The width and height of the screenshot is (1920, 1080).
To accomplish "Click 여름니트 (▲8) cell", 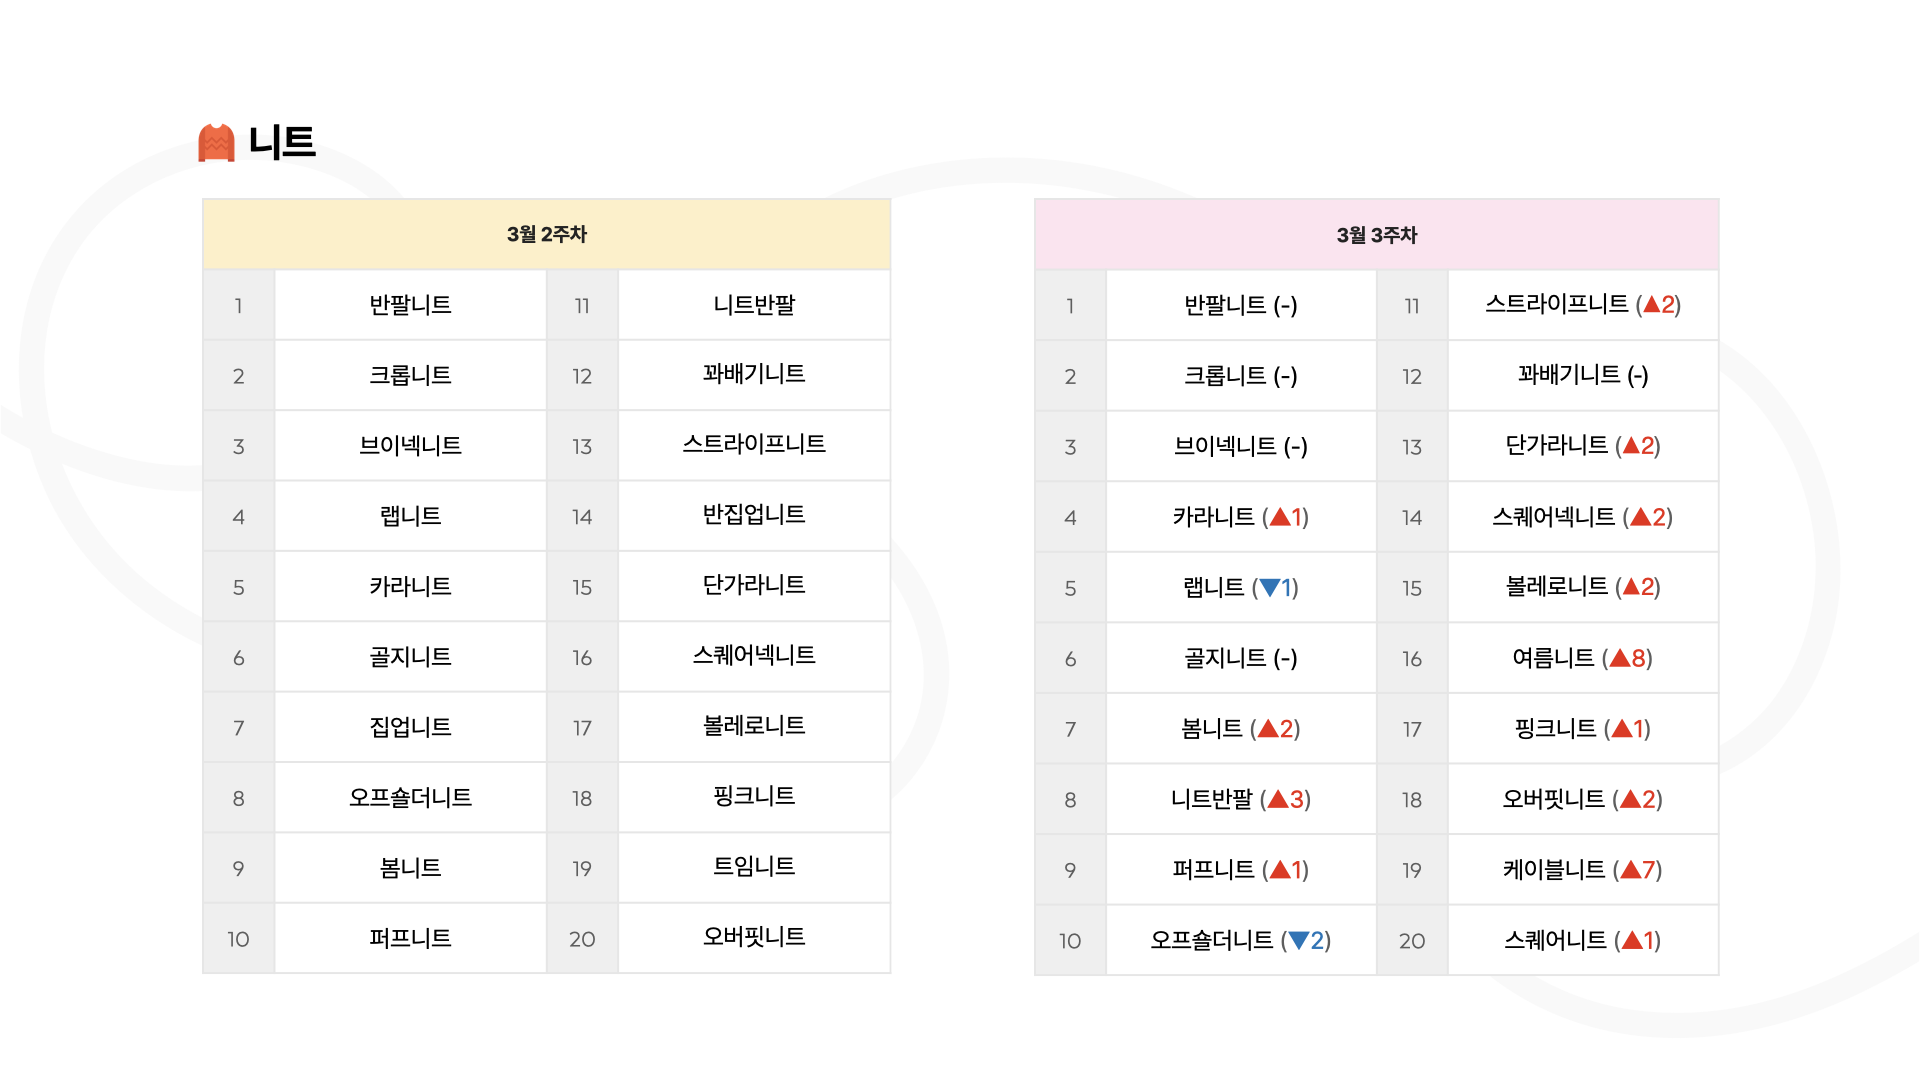I will (1583, 658).
